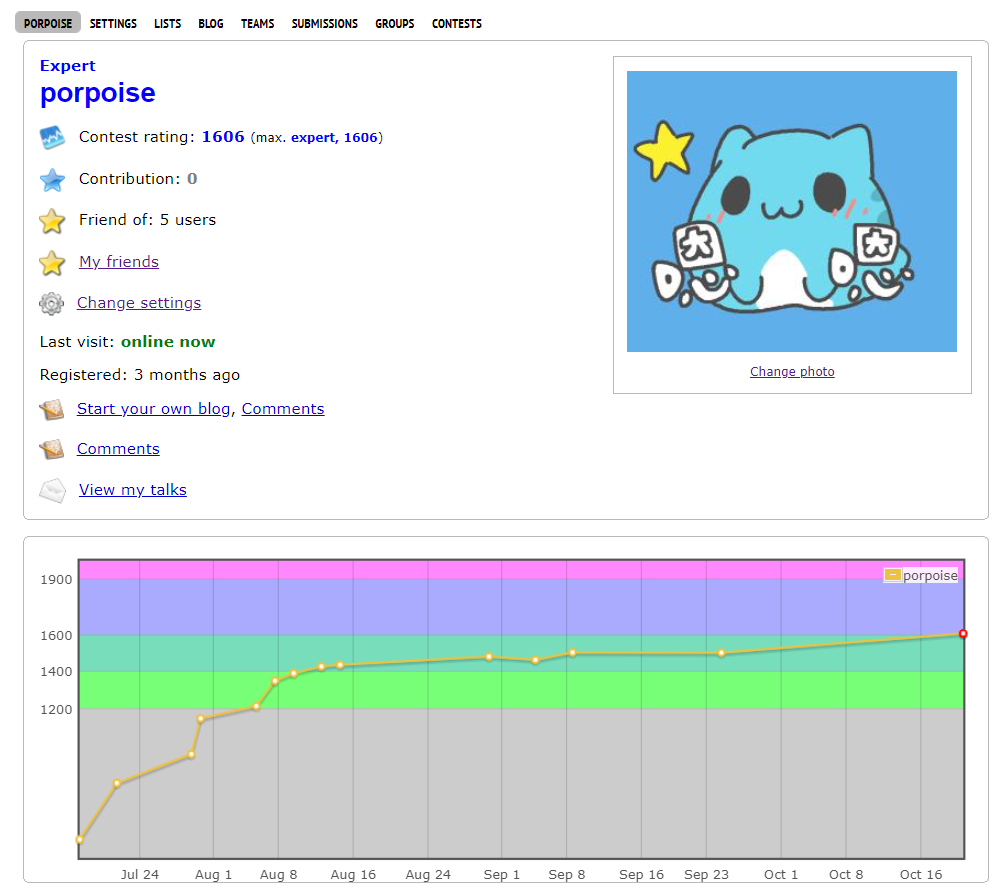Go to the BLOG tab
Screen dimensions: 998x896
coord(211,24)
